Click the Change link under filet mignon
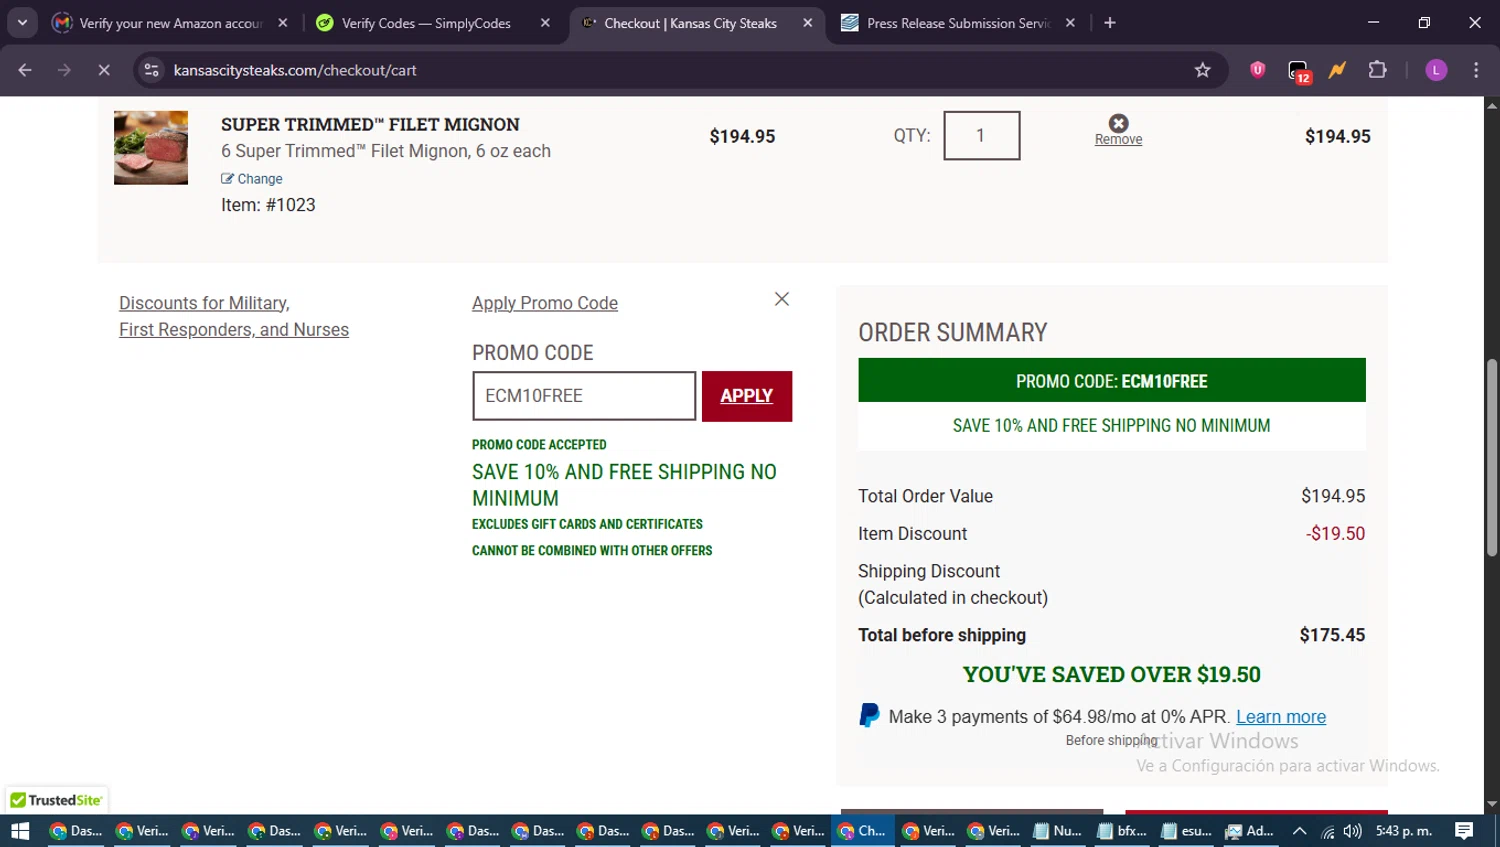The image size is (1500, 847). click(x=252, y=179)
